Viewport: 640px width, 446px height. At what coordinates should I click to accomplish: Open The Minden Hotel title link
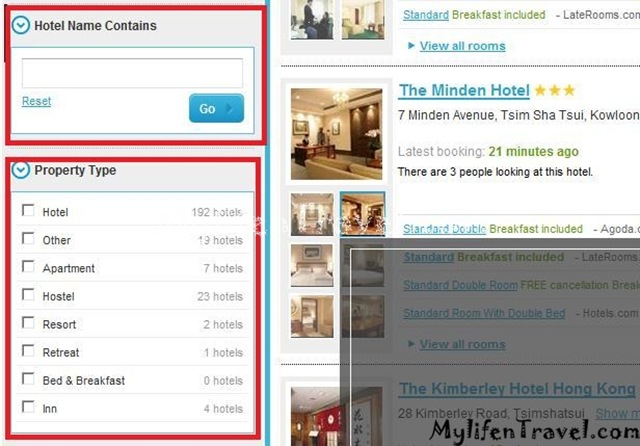point(464,90)
